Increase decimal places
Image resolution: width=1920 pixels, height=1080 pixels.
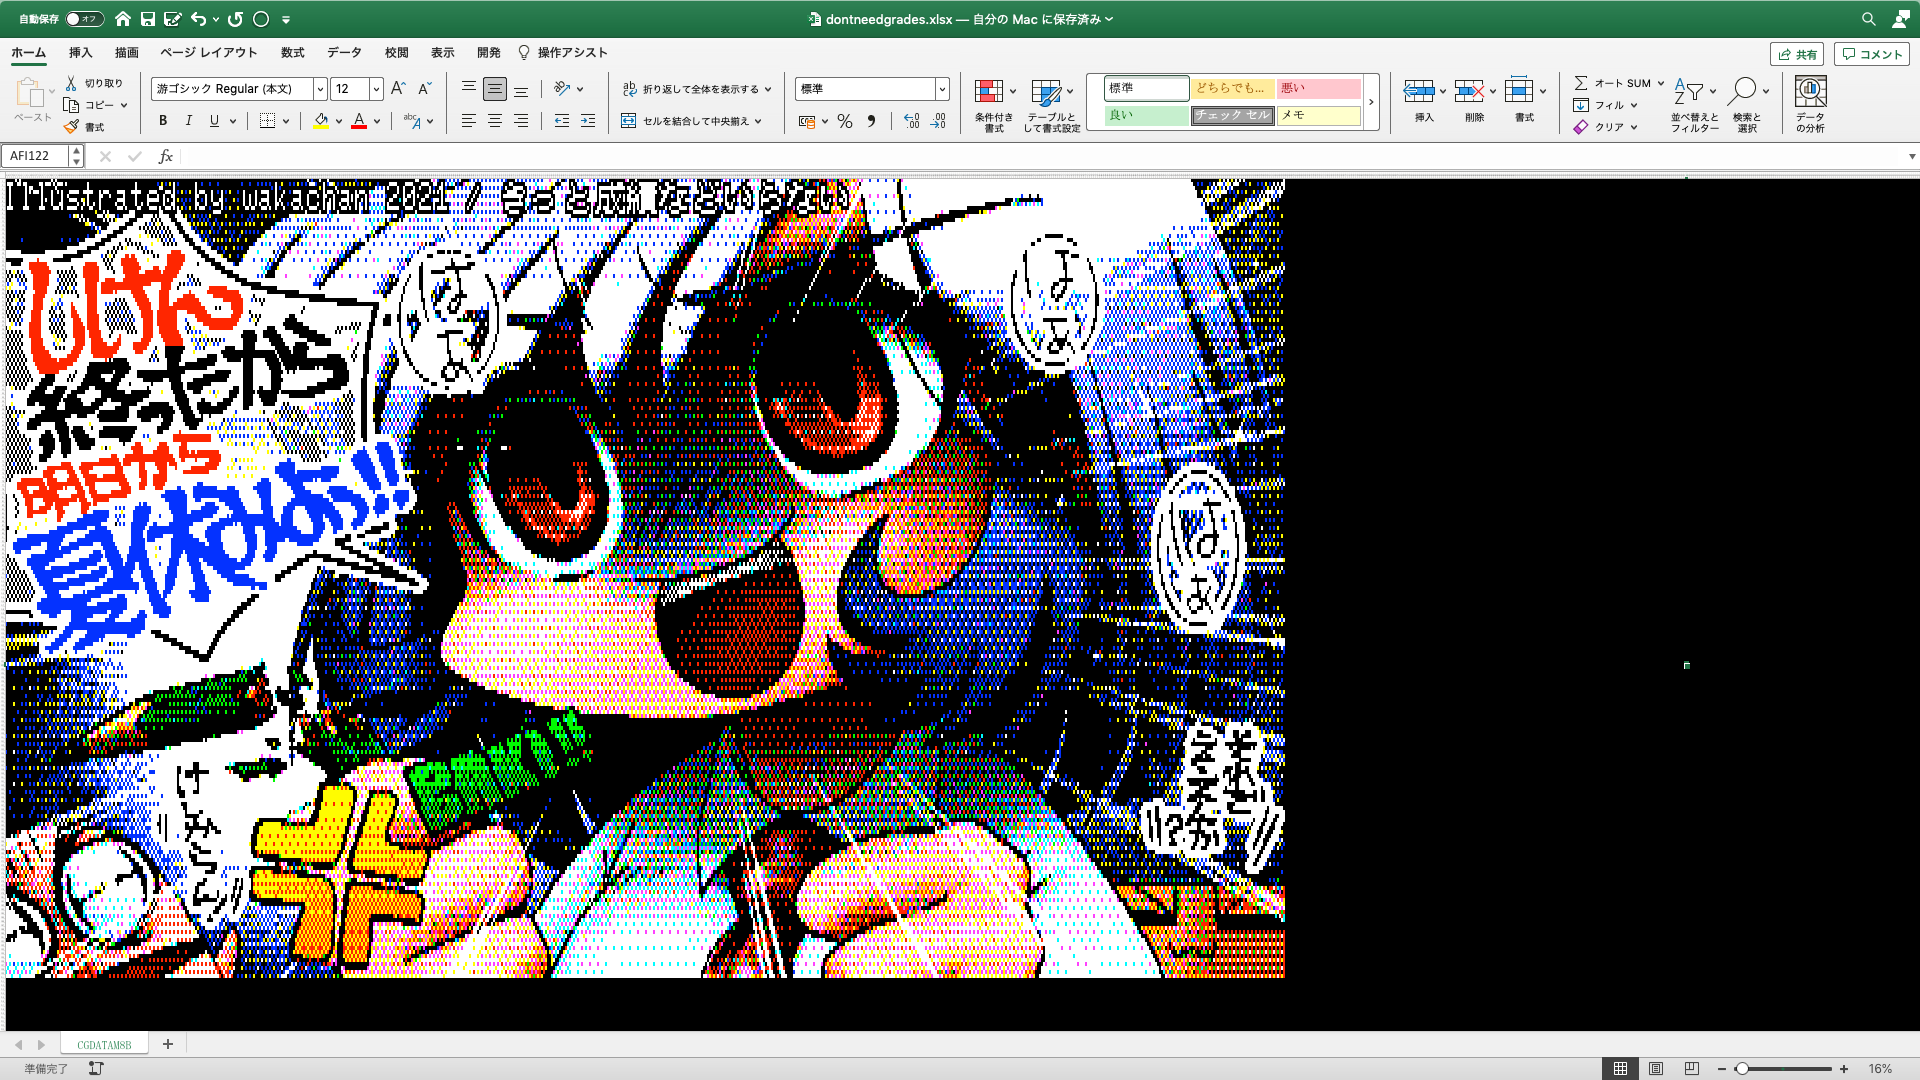(911, 121)
